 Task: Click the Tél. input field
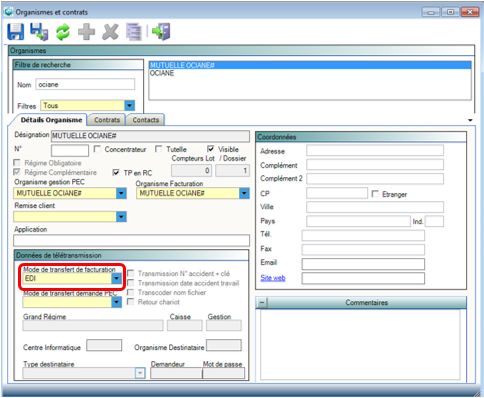363,235
